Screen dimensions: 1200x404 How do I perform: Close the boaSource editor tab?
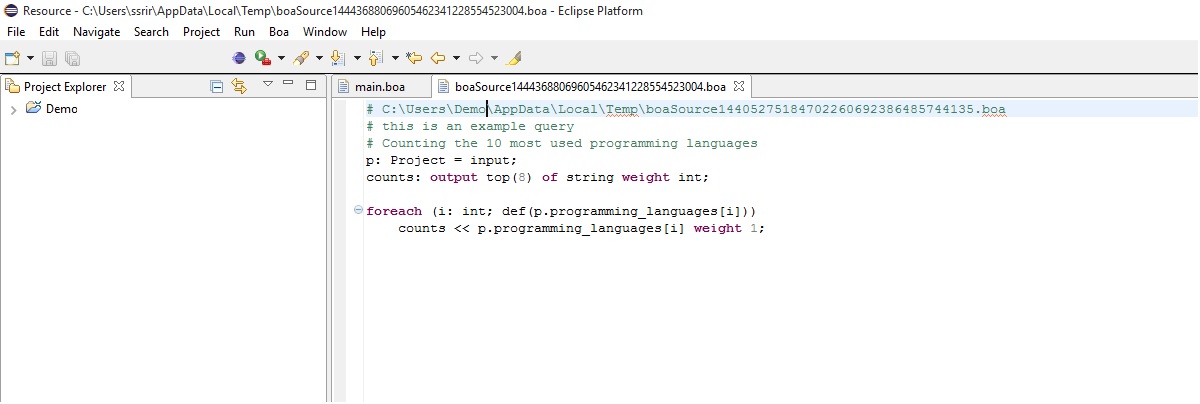point(739,86)
